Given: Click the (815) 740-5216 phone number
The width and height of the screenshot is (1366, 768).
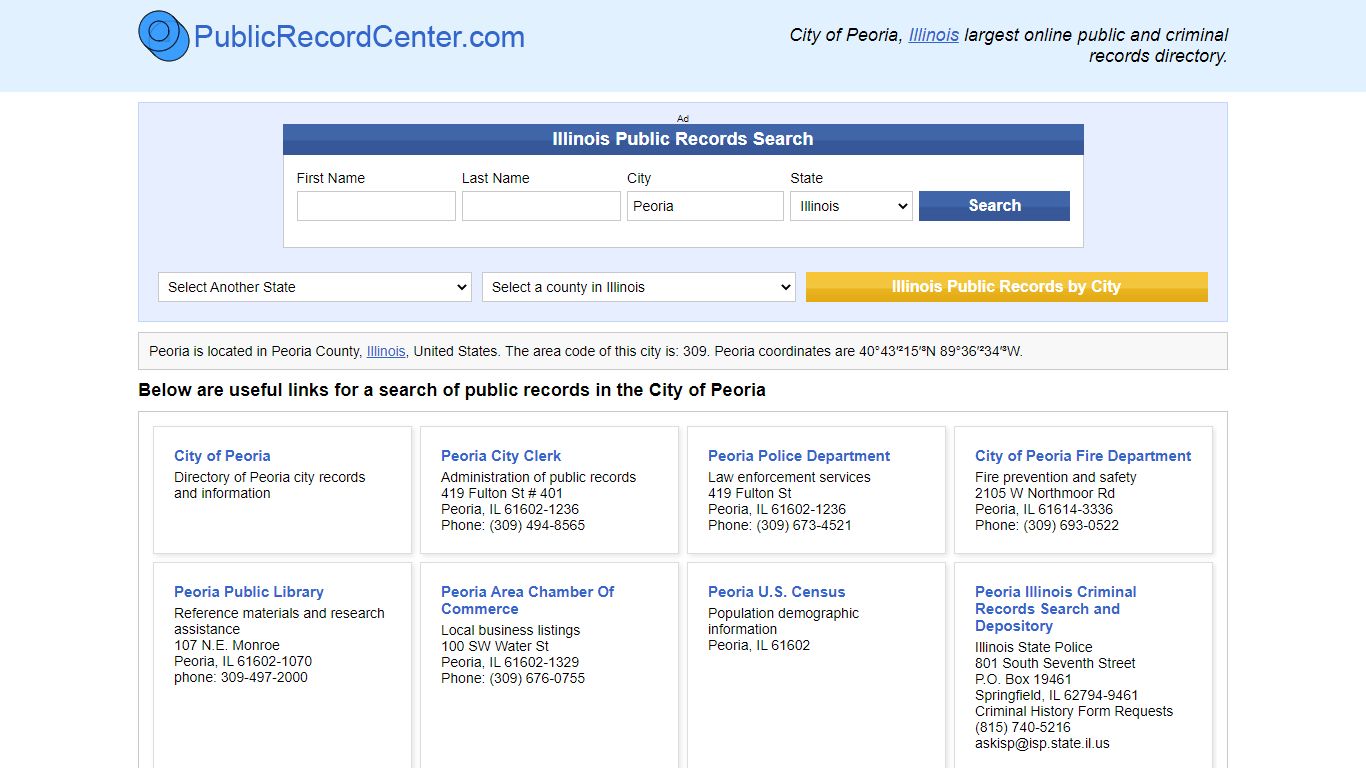Looking at the screenshot, I should (x=1023, y=727).
